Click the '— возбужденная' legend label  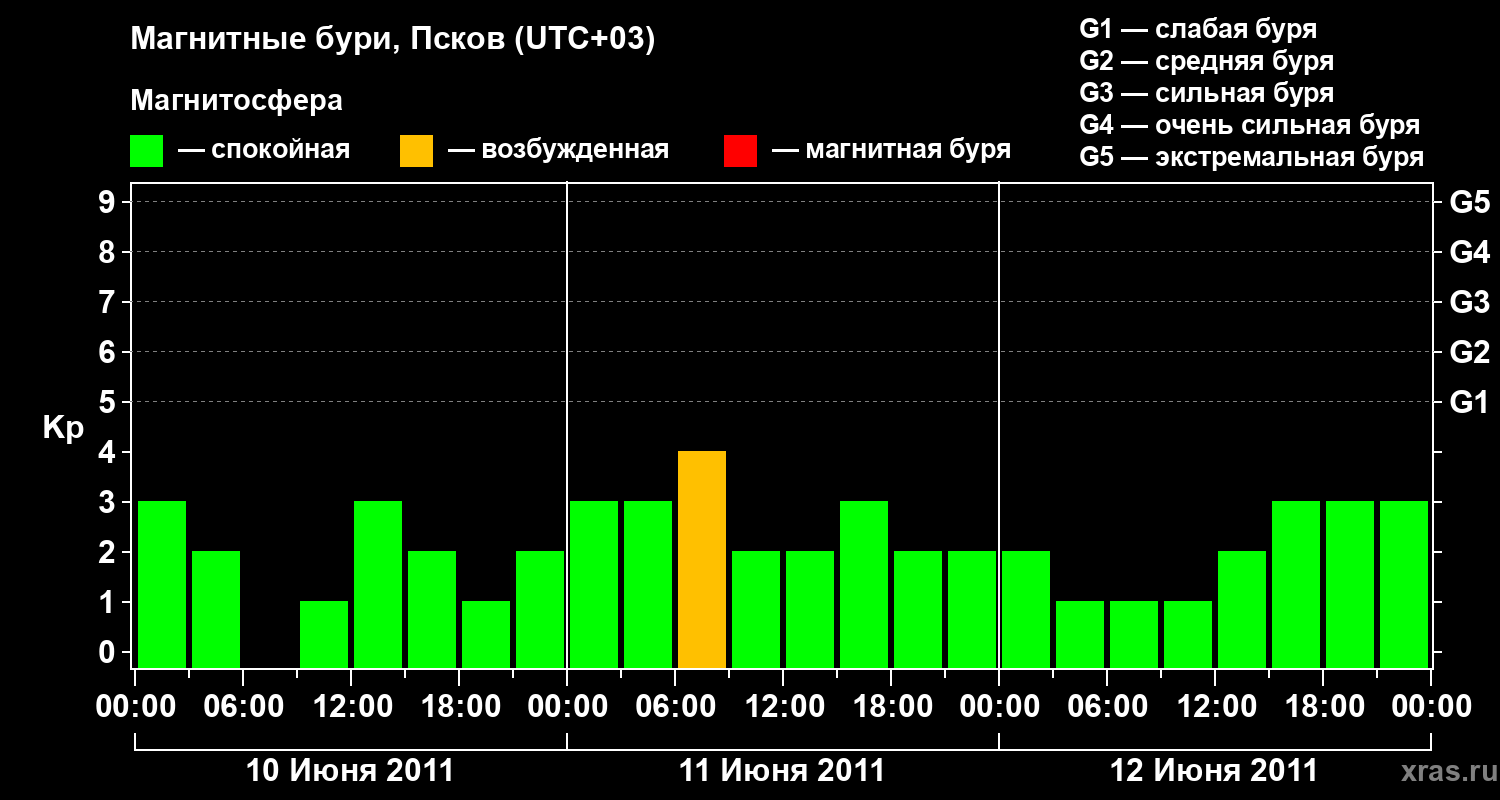click(558, 150)
